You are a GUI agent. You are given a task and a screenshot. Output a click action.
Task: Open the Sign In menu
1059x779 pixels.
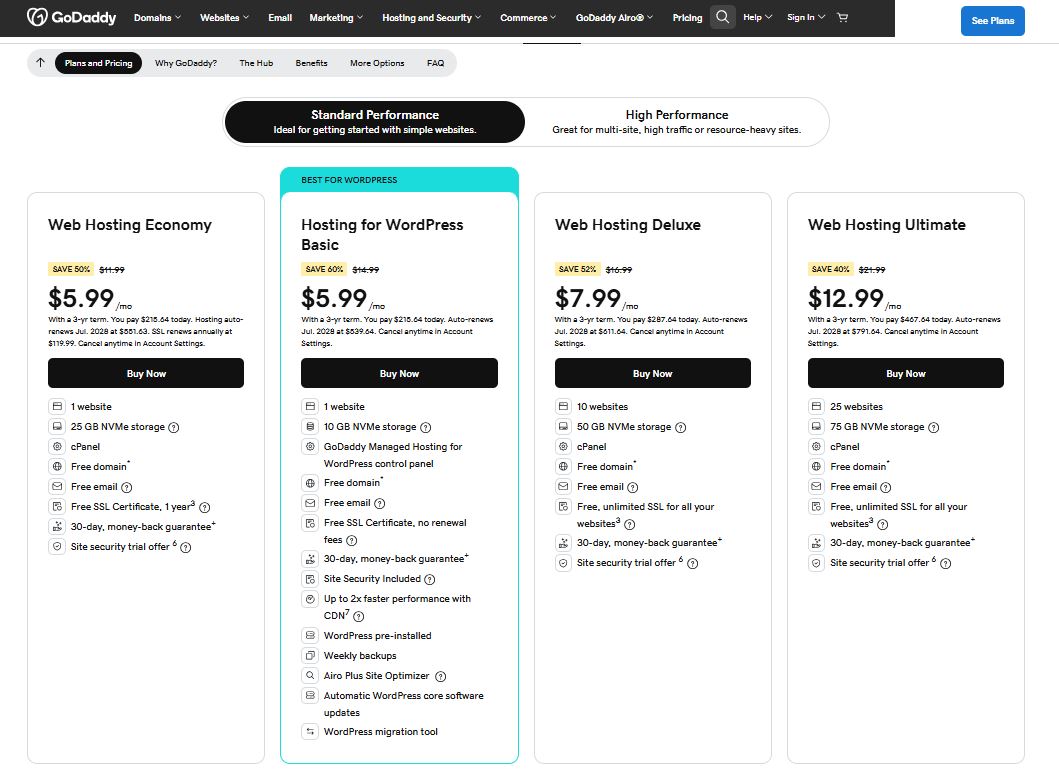coord(805,17)
